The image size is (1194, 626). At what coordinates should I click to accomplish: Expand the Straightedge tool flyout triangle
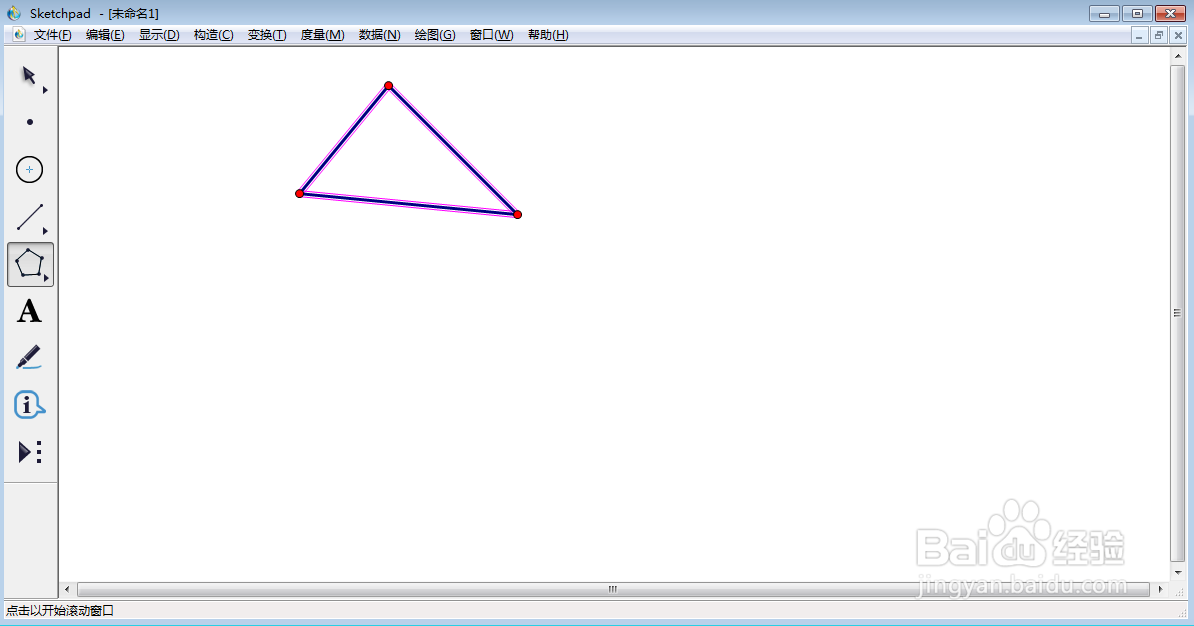tap(45, 231)
